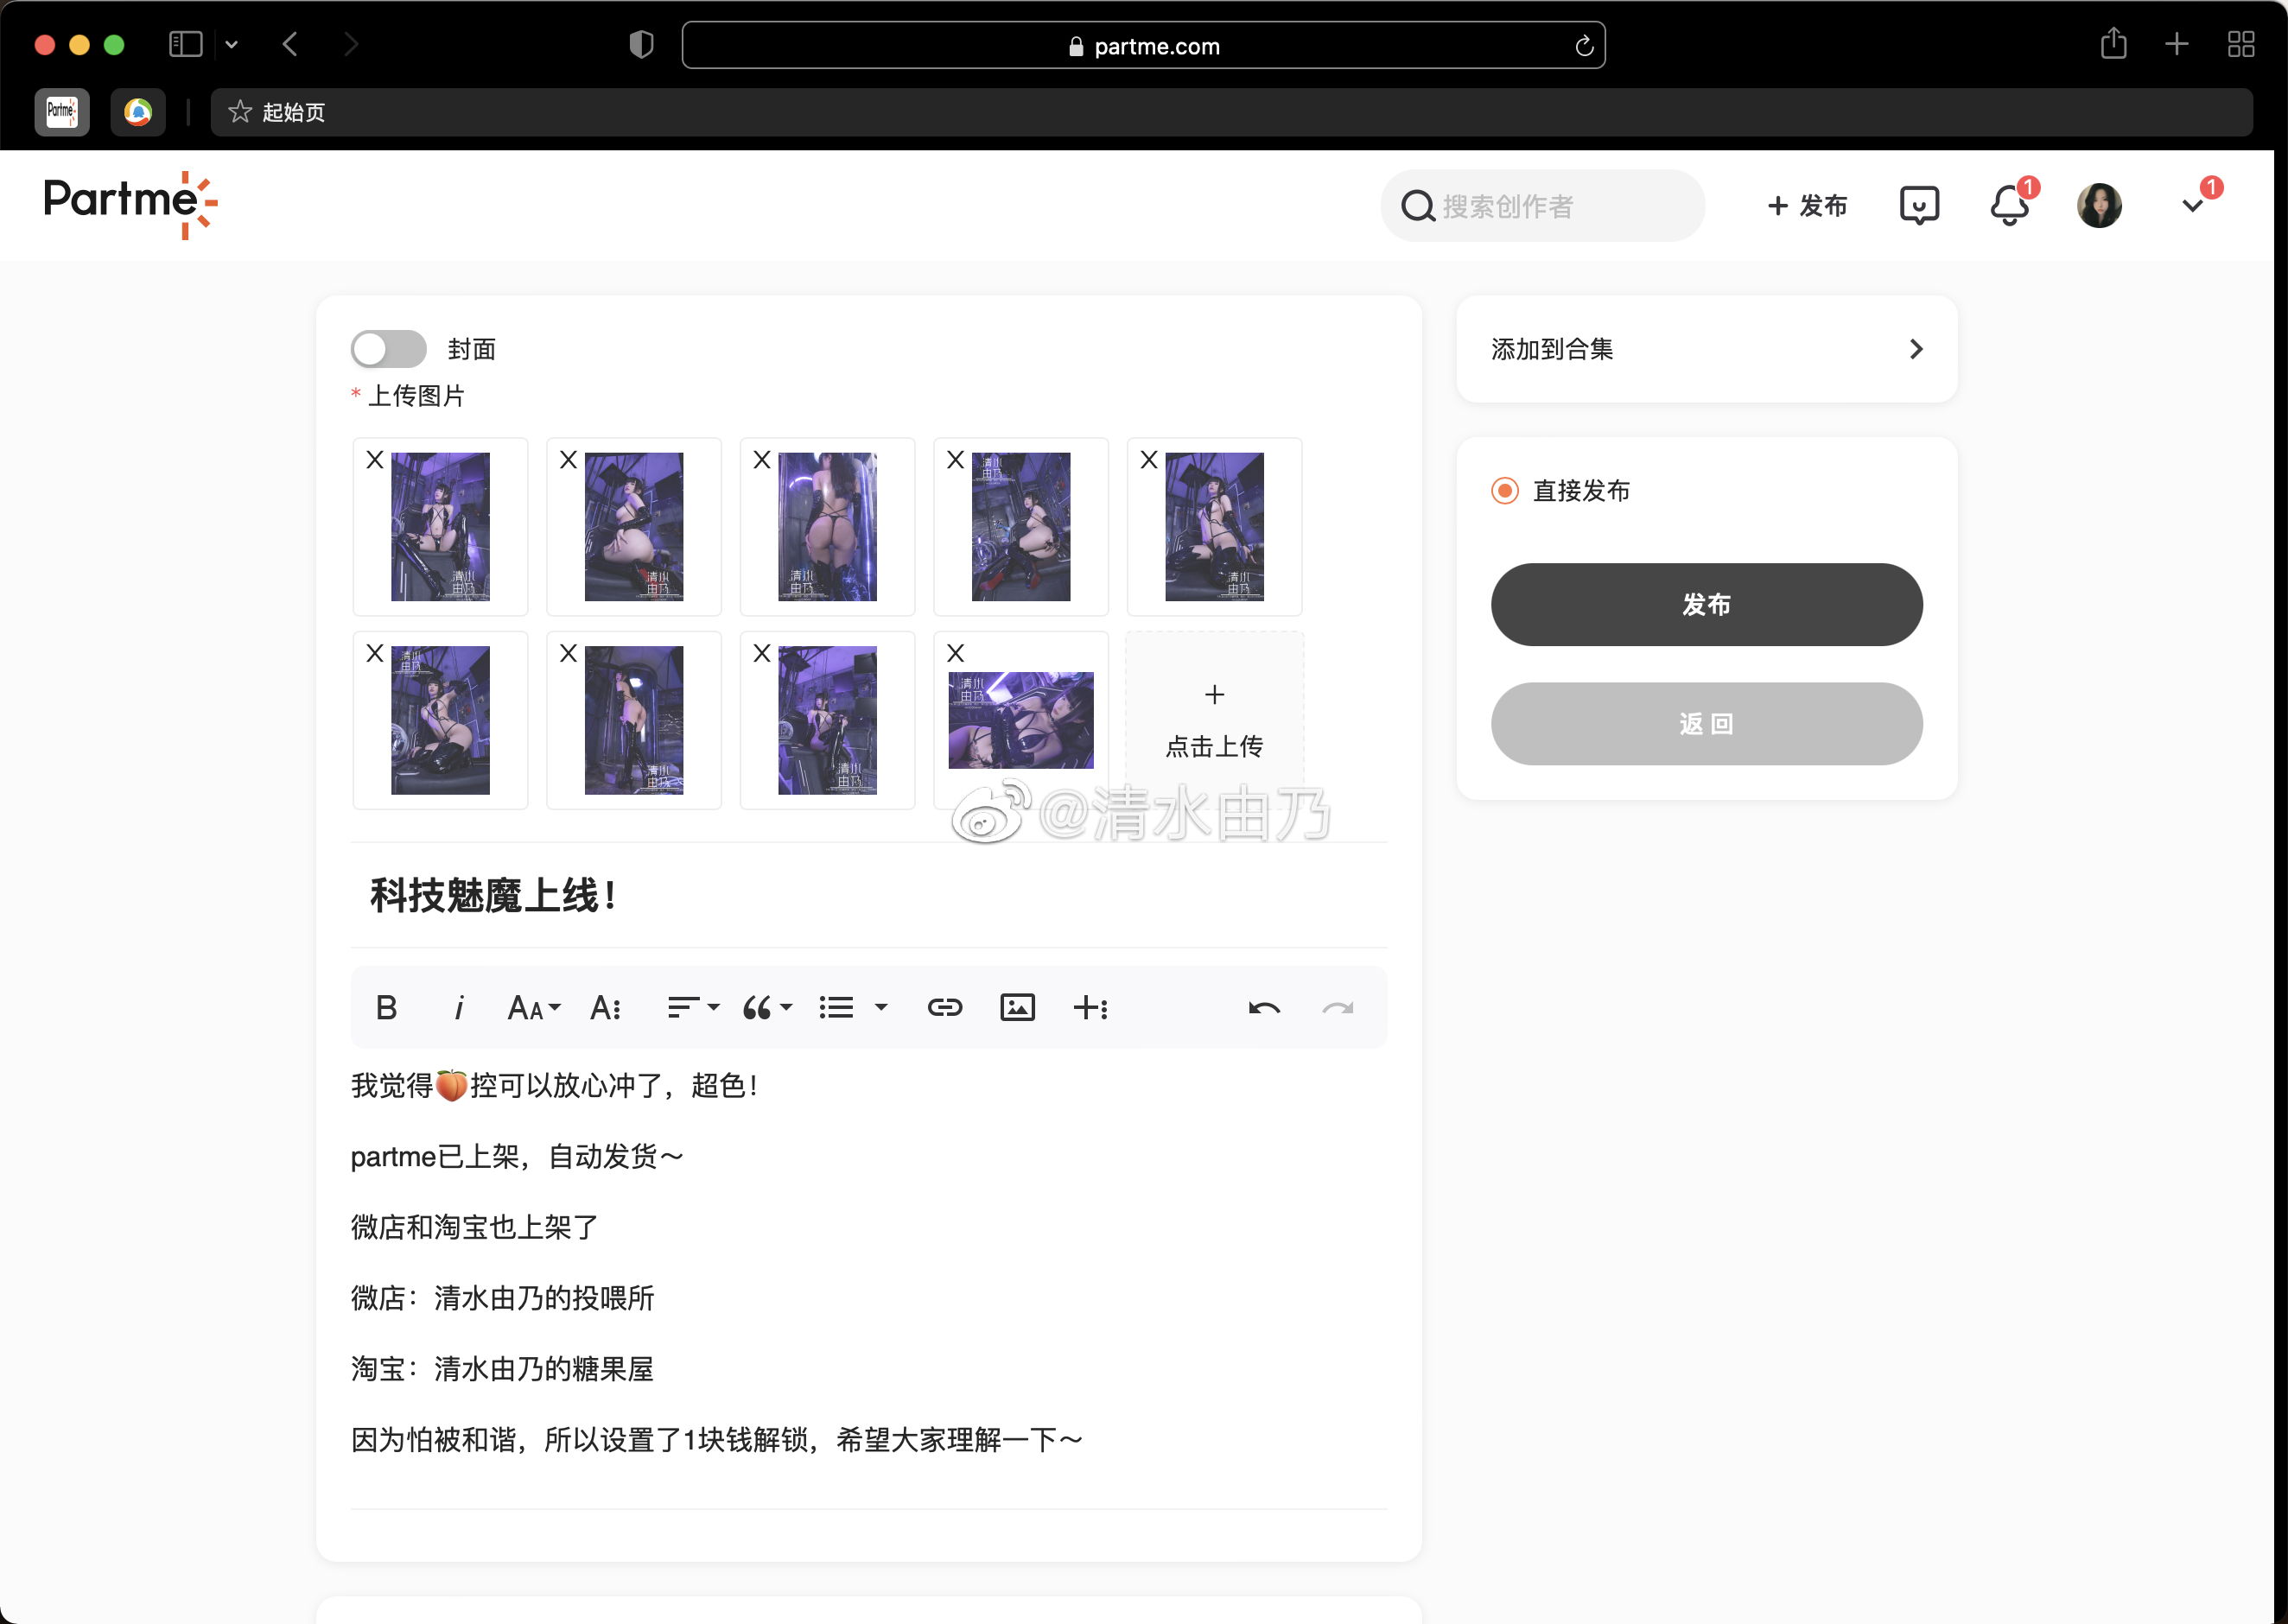Switch to the 起始页 tab

tap(1231, 112)
